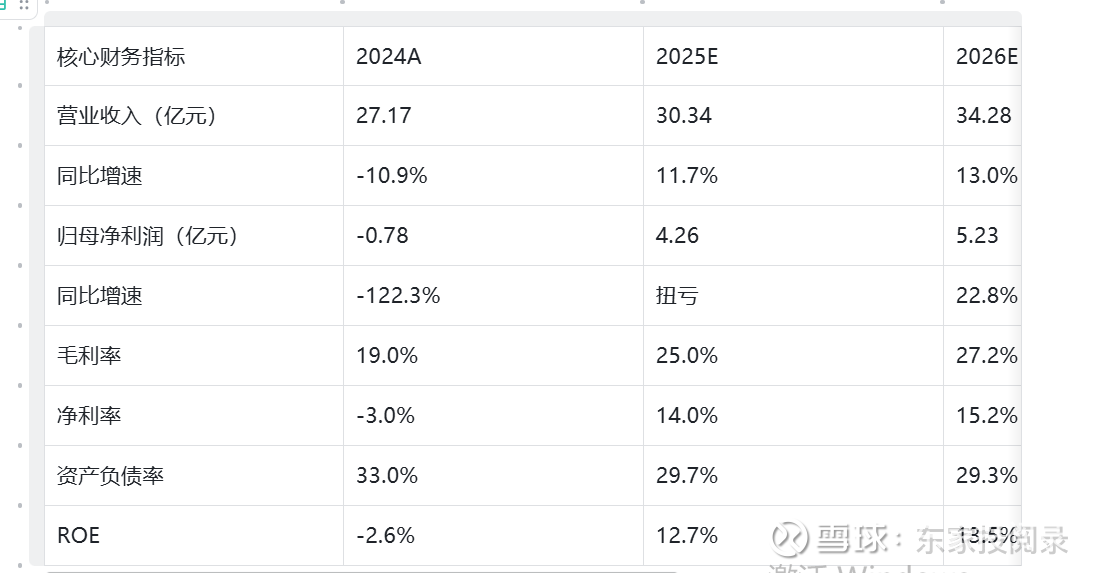Click row divider dot between 资产负债率 and ROE

tap(20, 505)
